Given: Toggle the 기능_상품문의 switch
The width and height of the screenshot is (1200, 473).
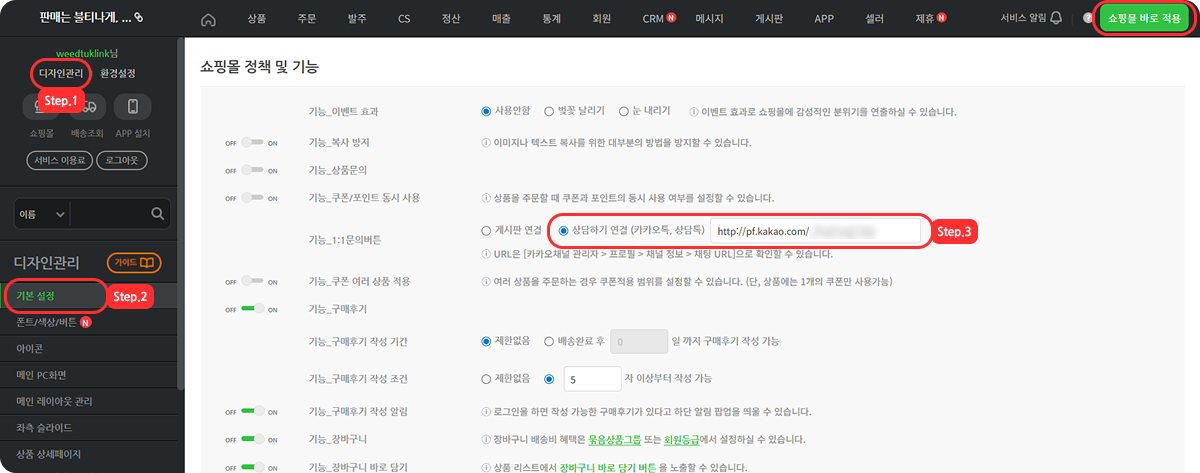Looking at the screenshot, I should tap(252, 171).
